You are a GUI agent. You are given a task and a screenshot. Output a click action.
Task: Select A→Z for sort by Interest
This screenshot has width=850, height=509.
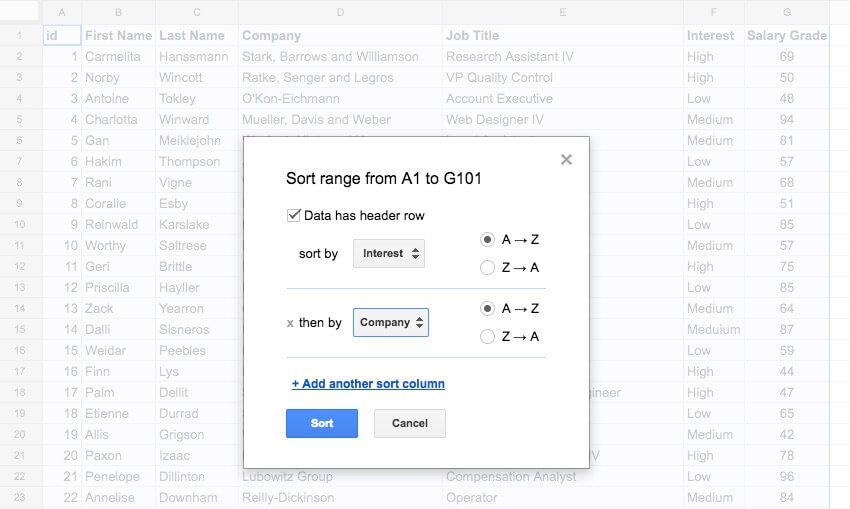pos(487,239)
